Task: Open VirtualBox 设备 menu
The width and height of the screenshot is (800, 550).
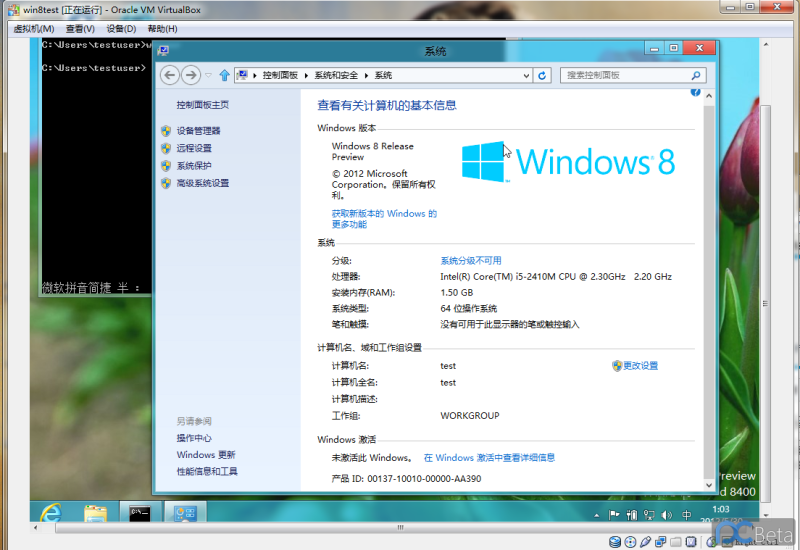Action: (121, 29)
